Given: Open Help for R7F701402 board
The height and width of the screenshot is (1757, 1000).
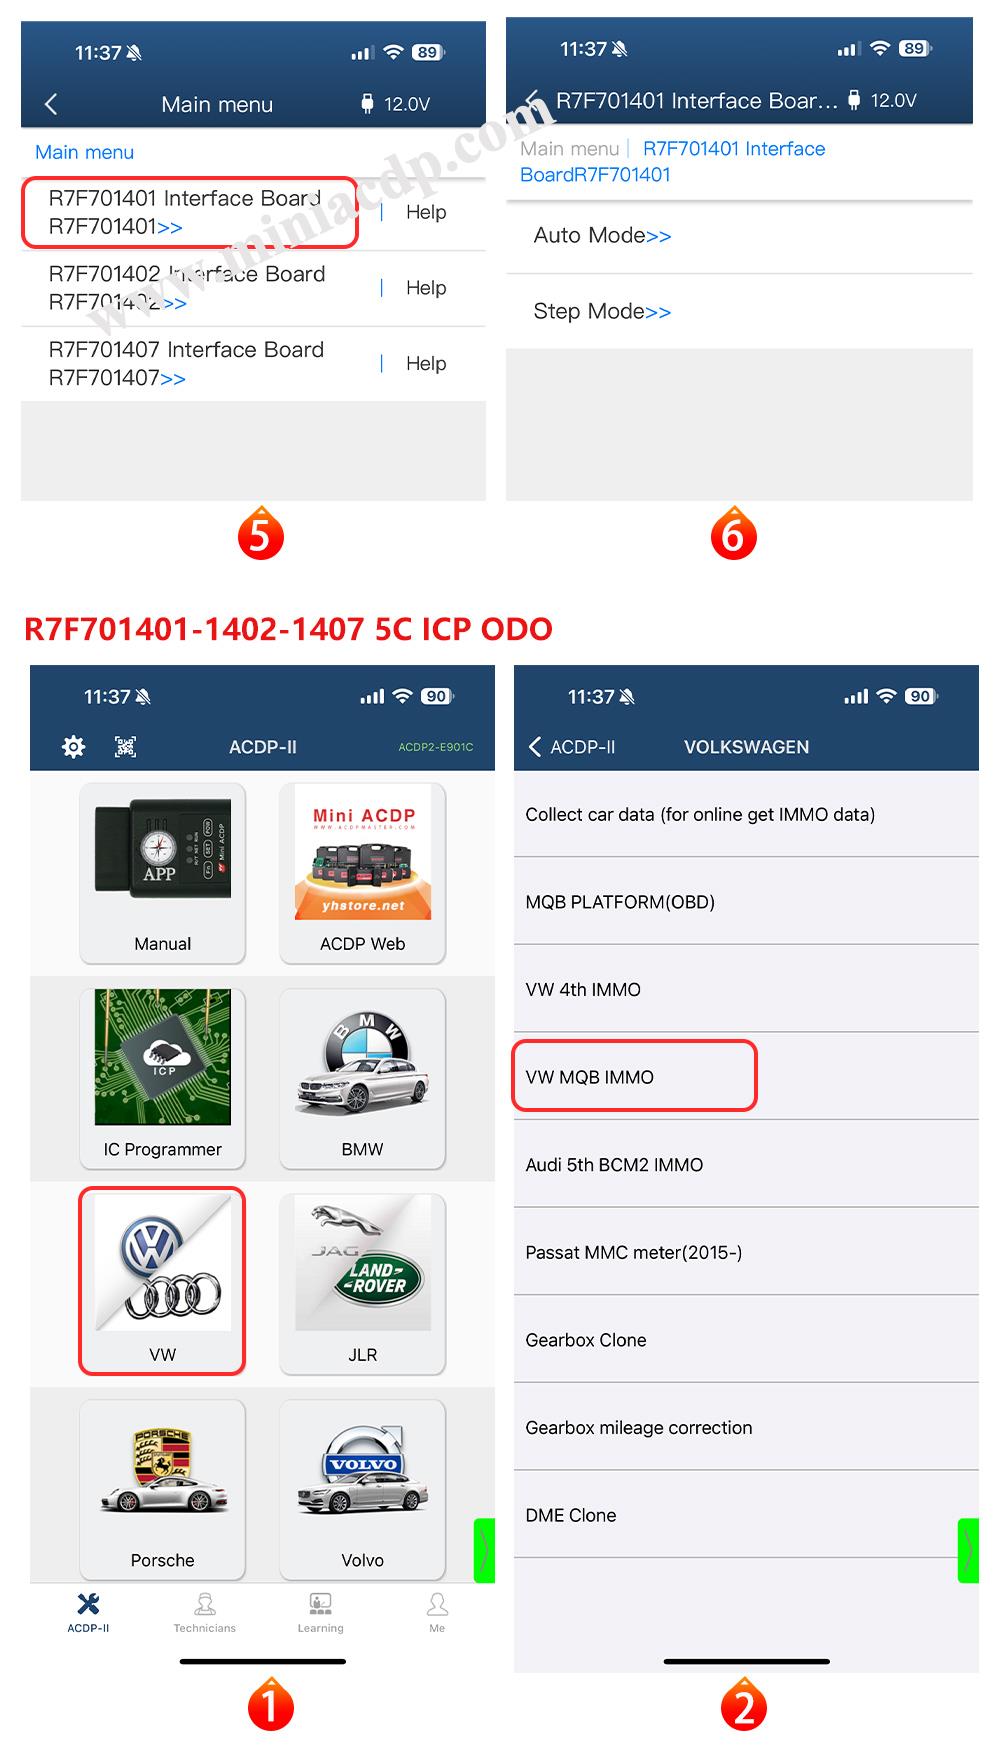Looking at the screenshot, I should pos(426,288).
